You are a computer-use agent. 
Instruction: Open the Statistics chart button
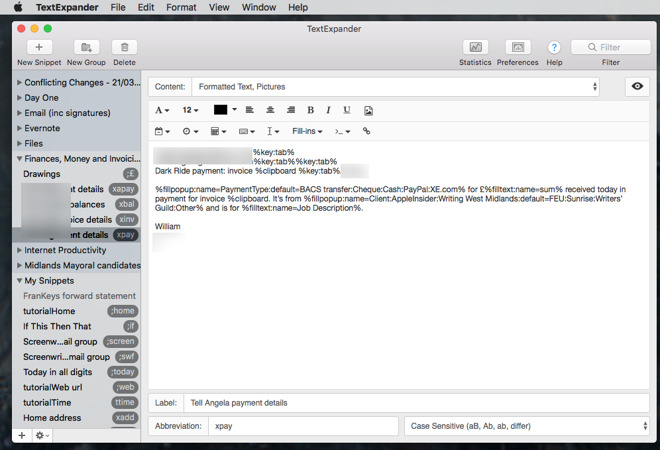(475, 47)
